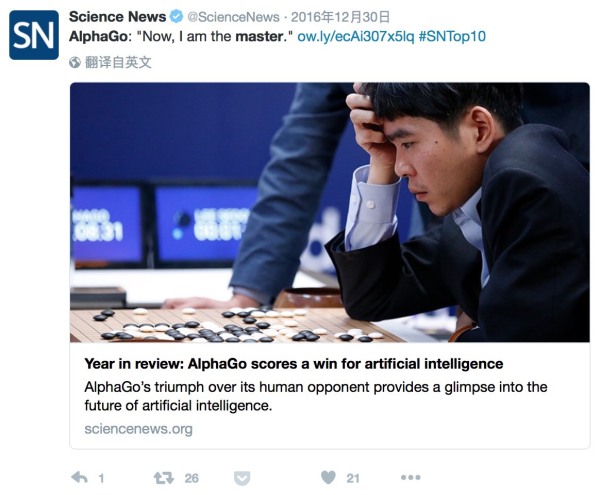
Task: Click the Science News account name
Action: [117, 17]
